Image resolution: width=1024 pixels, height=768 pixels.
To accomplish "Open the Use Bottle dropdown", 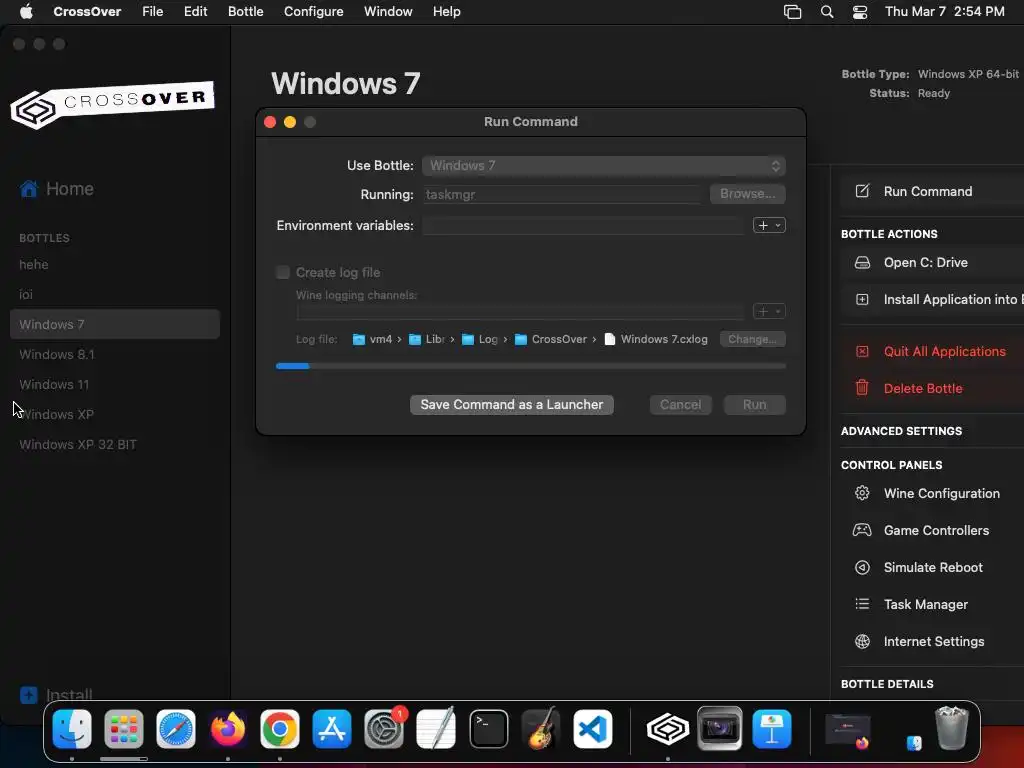I will tap(603, 166).
